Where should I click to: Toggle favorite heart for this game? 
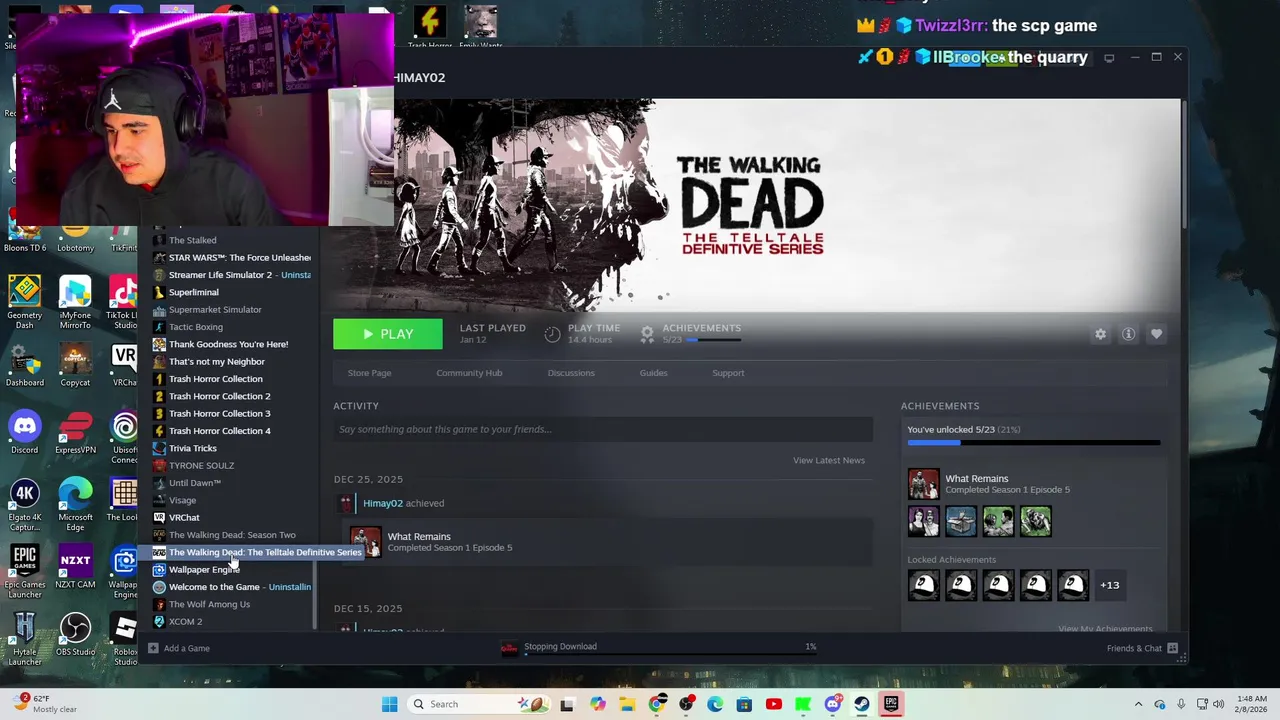click(1156, 334)
